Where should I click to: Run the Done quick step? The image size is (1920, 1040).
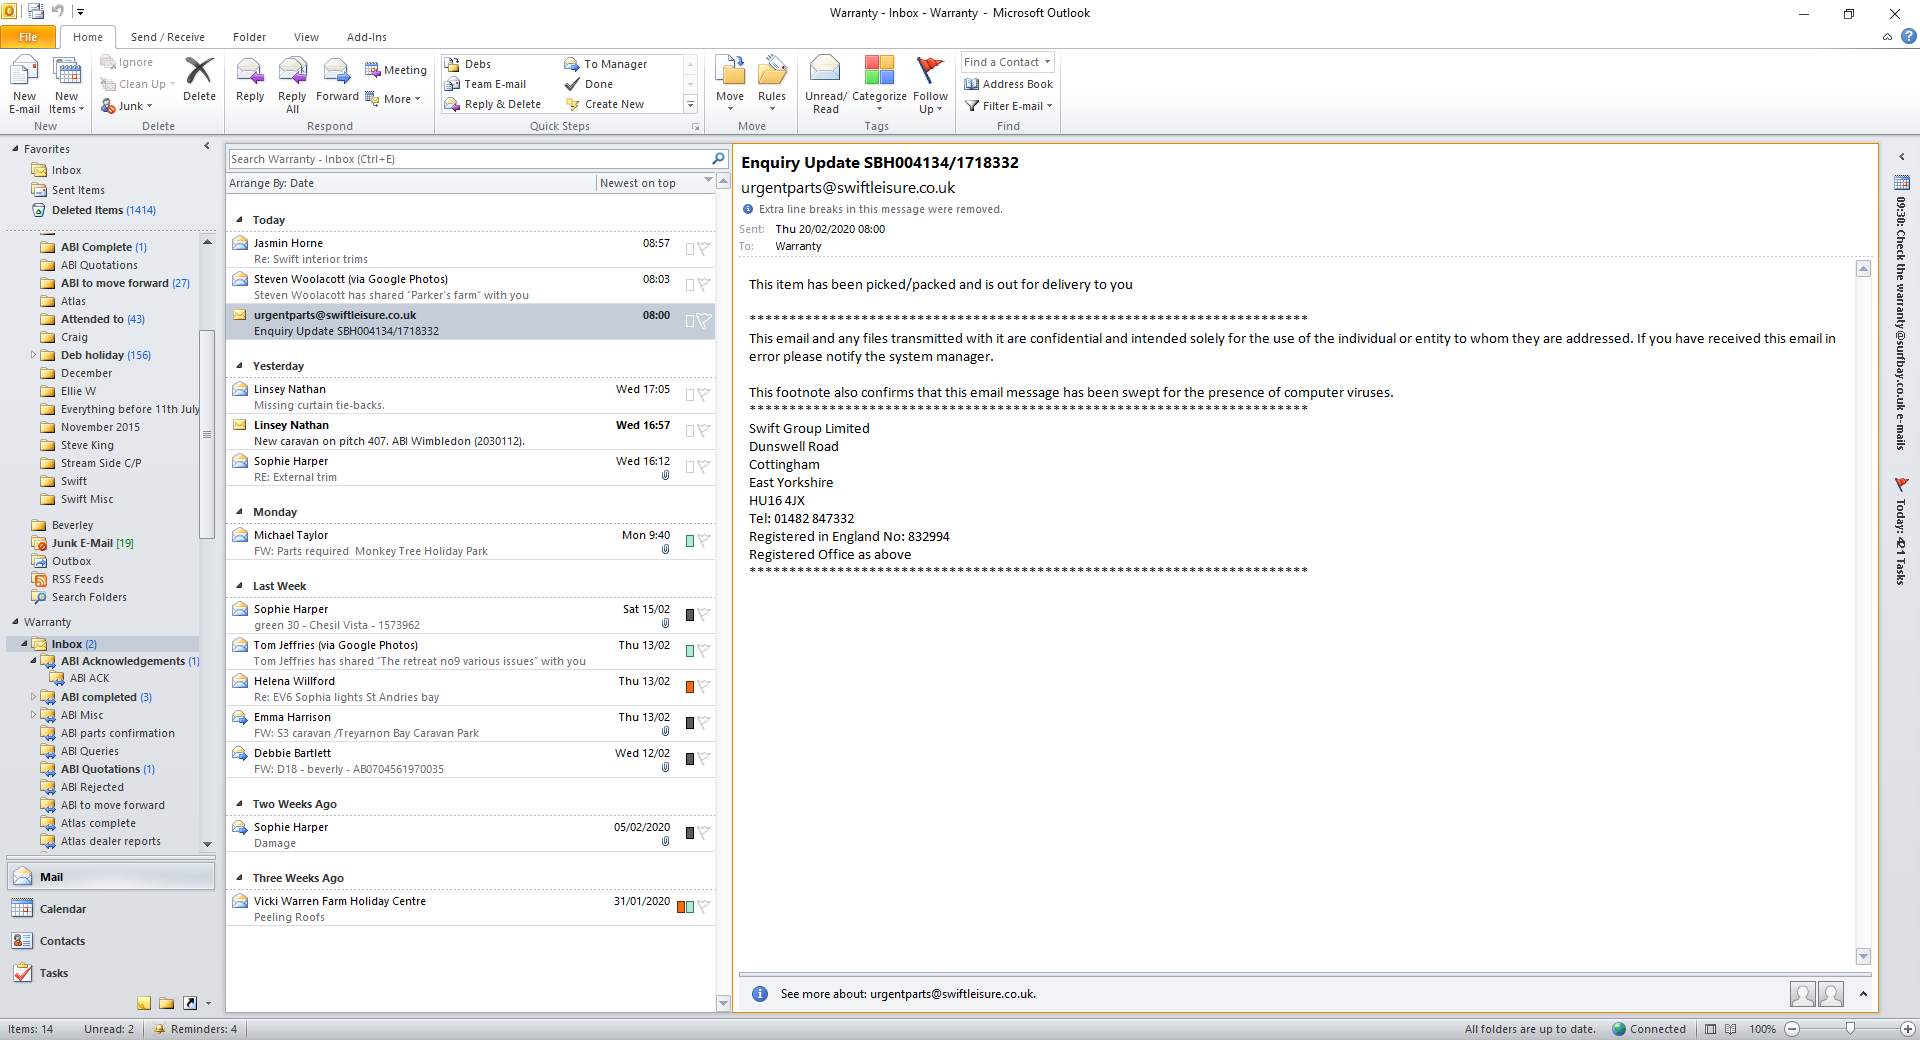click(x=590, y=84)
